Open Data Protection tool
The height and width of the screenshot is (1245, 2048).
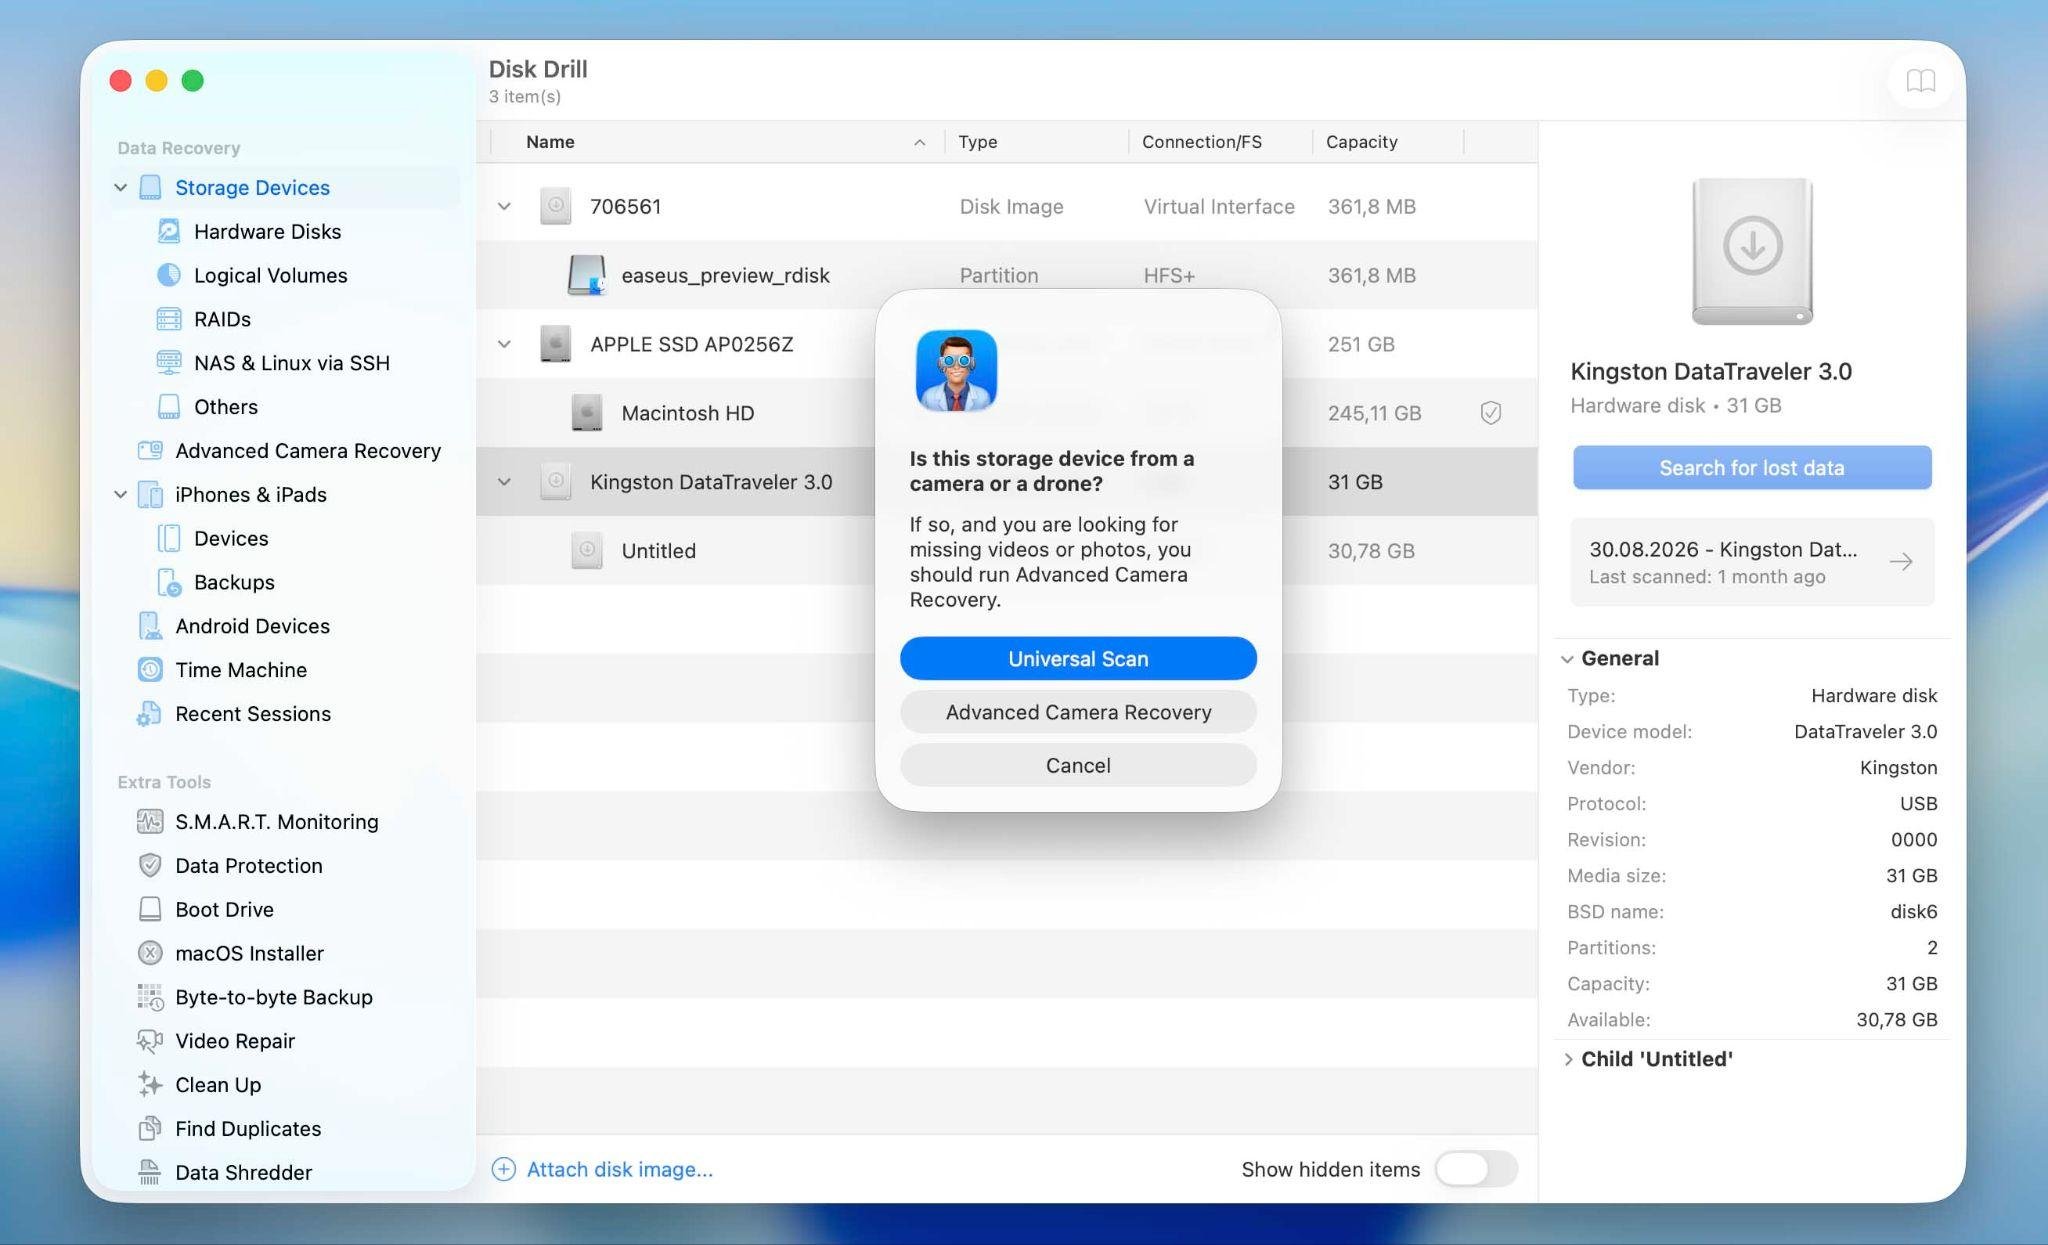[x=248, y=866]
